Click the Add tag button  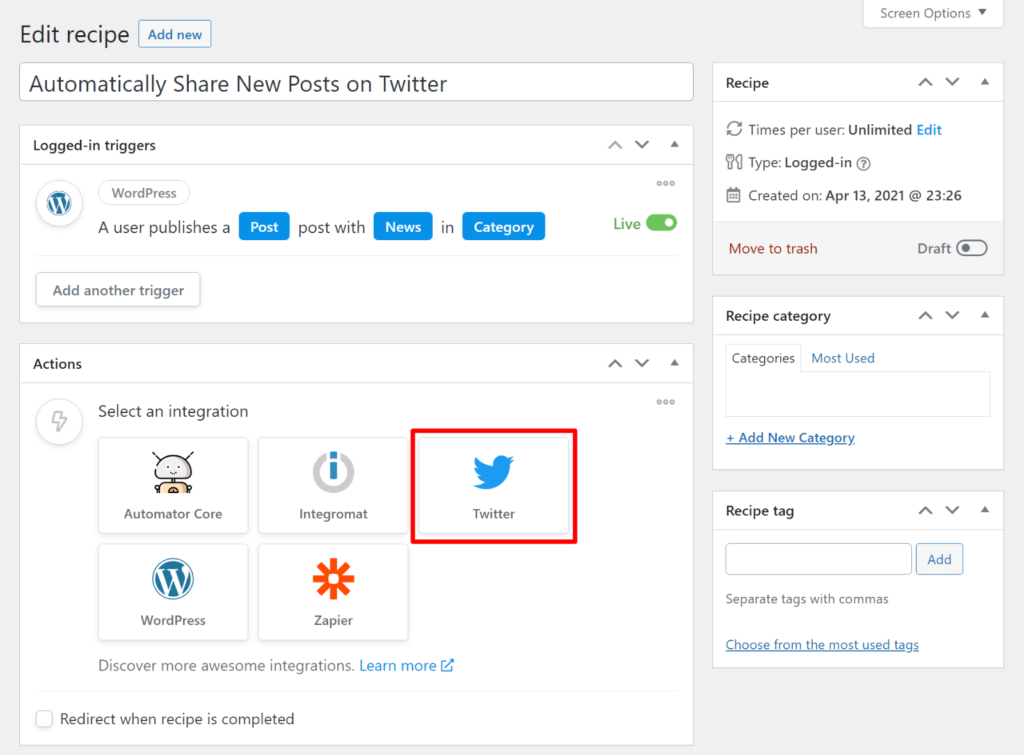939,559
